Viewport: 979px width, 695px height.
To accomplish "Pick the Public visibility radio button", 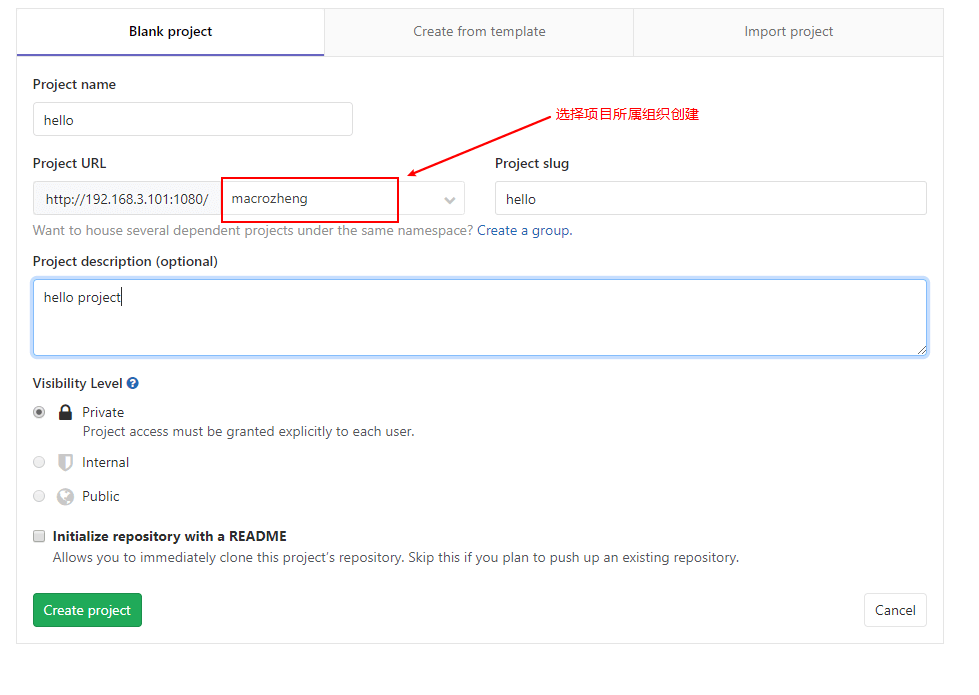I will click(x=39, y=496).
